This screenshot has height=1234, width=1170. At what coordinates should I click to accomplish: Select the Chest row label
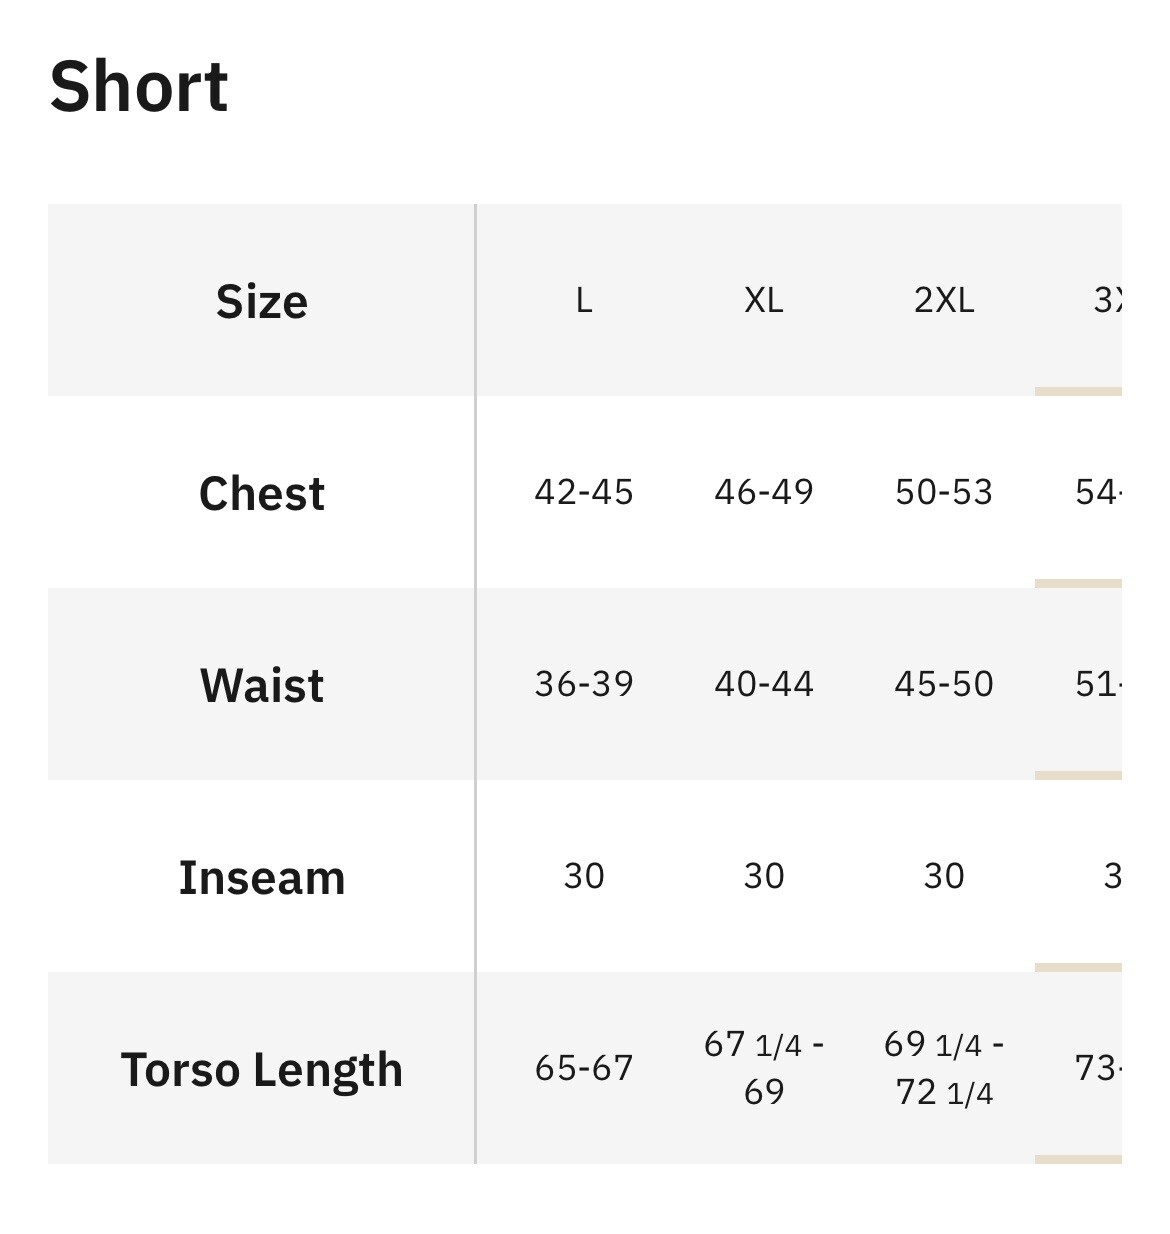coord(262,493)
